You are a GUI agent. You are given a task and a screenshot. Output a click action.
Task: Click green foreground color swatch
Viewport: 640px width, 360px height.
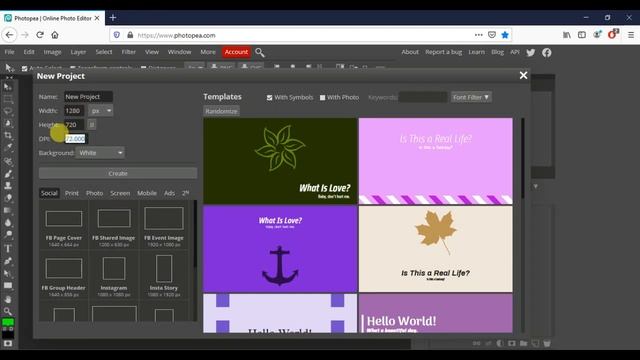[x=8, y=322]
